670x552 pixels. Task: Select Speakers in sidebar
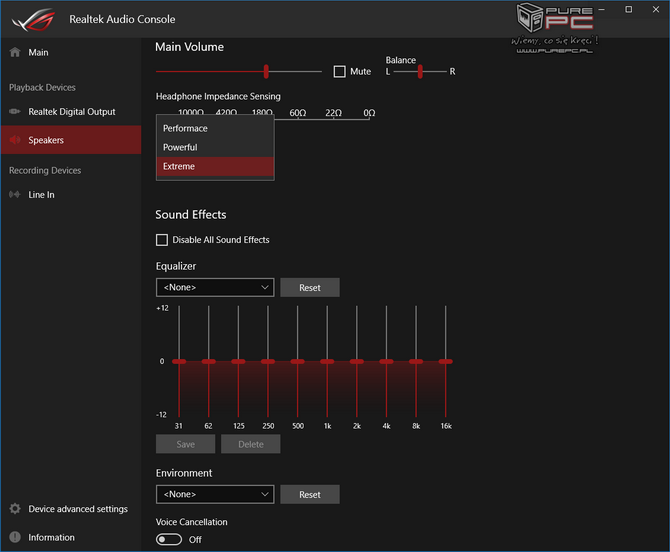coord(71,140)
